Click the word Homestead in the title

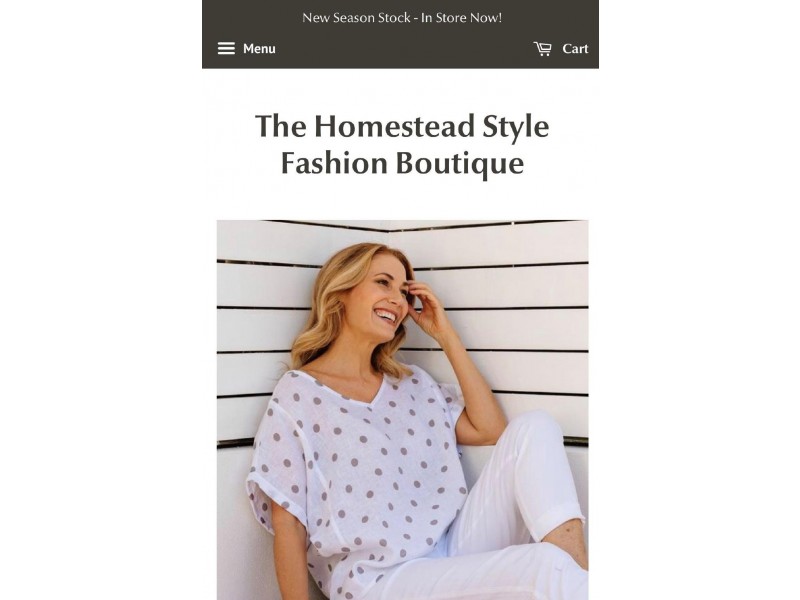coord(394,126)
